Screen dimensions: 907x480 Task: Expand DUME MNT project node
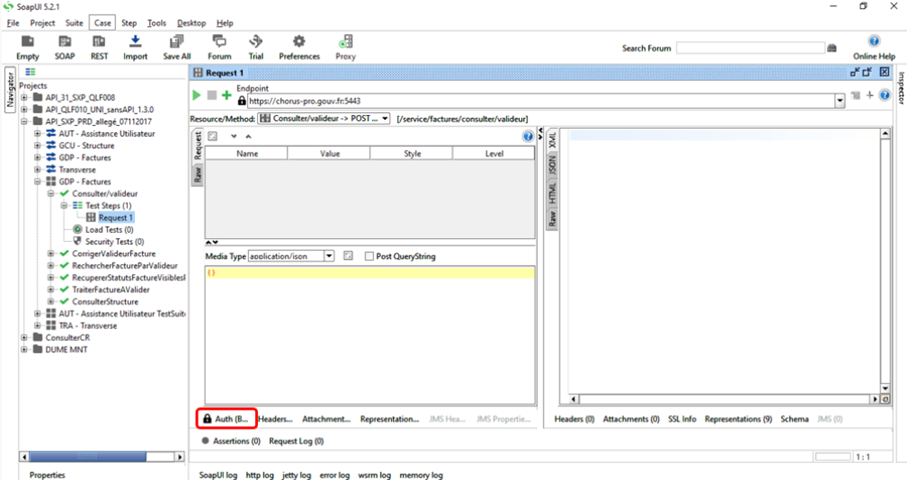[x=24, y=349]
